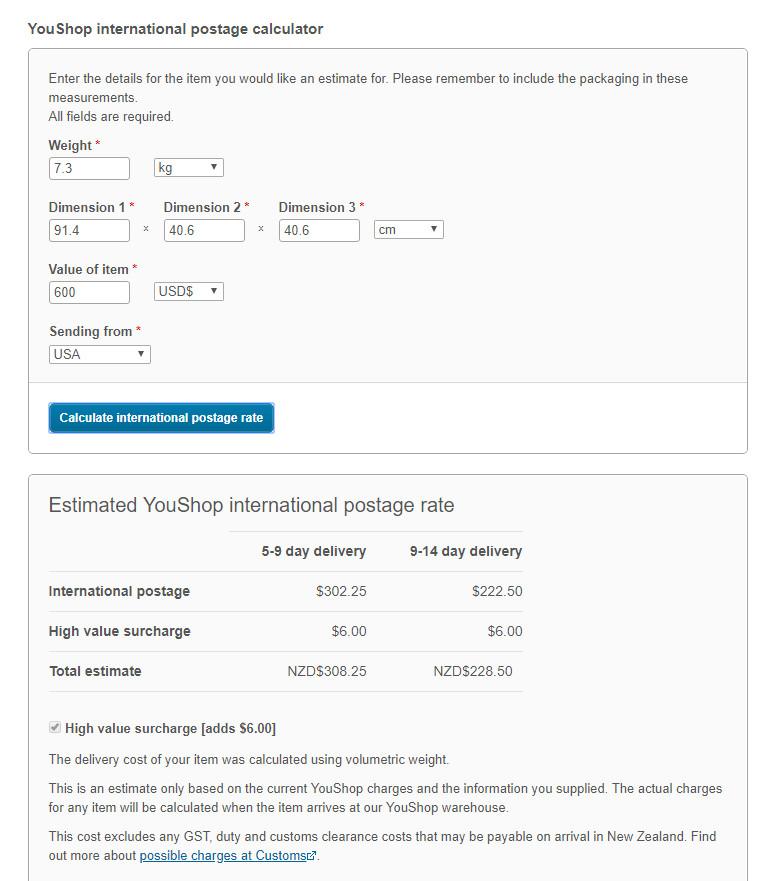Click the NZD$308.25 total estimate
This screenshot has height=881, width=764.
[x=327, y=671]
